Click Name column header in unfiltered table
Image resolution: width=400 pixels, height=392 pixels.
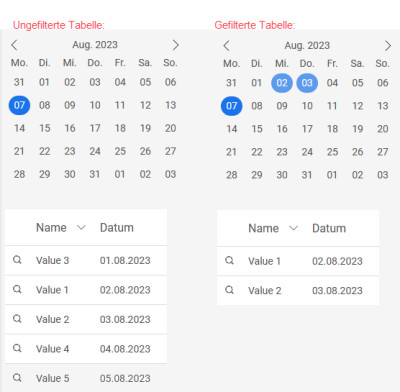pos(51,228)
